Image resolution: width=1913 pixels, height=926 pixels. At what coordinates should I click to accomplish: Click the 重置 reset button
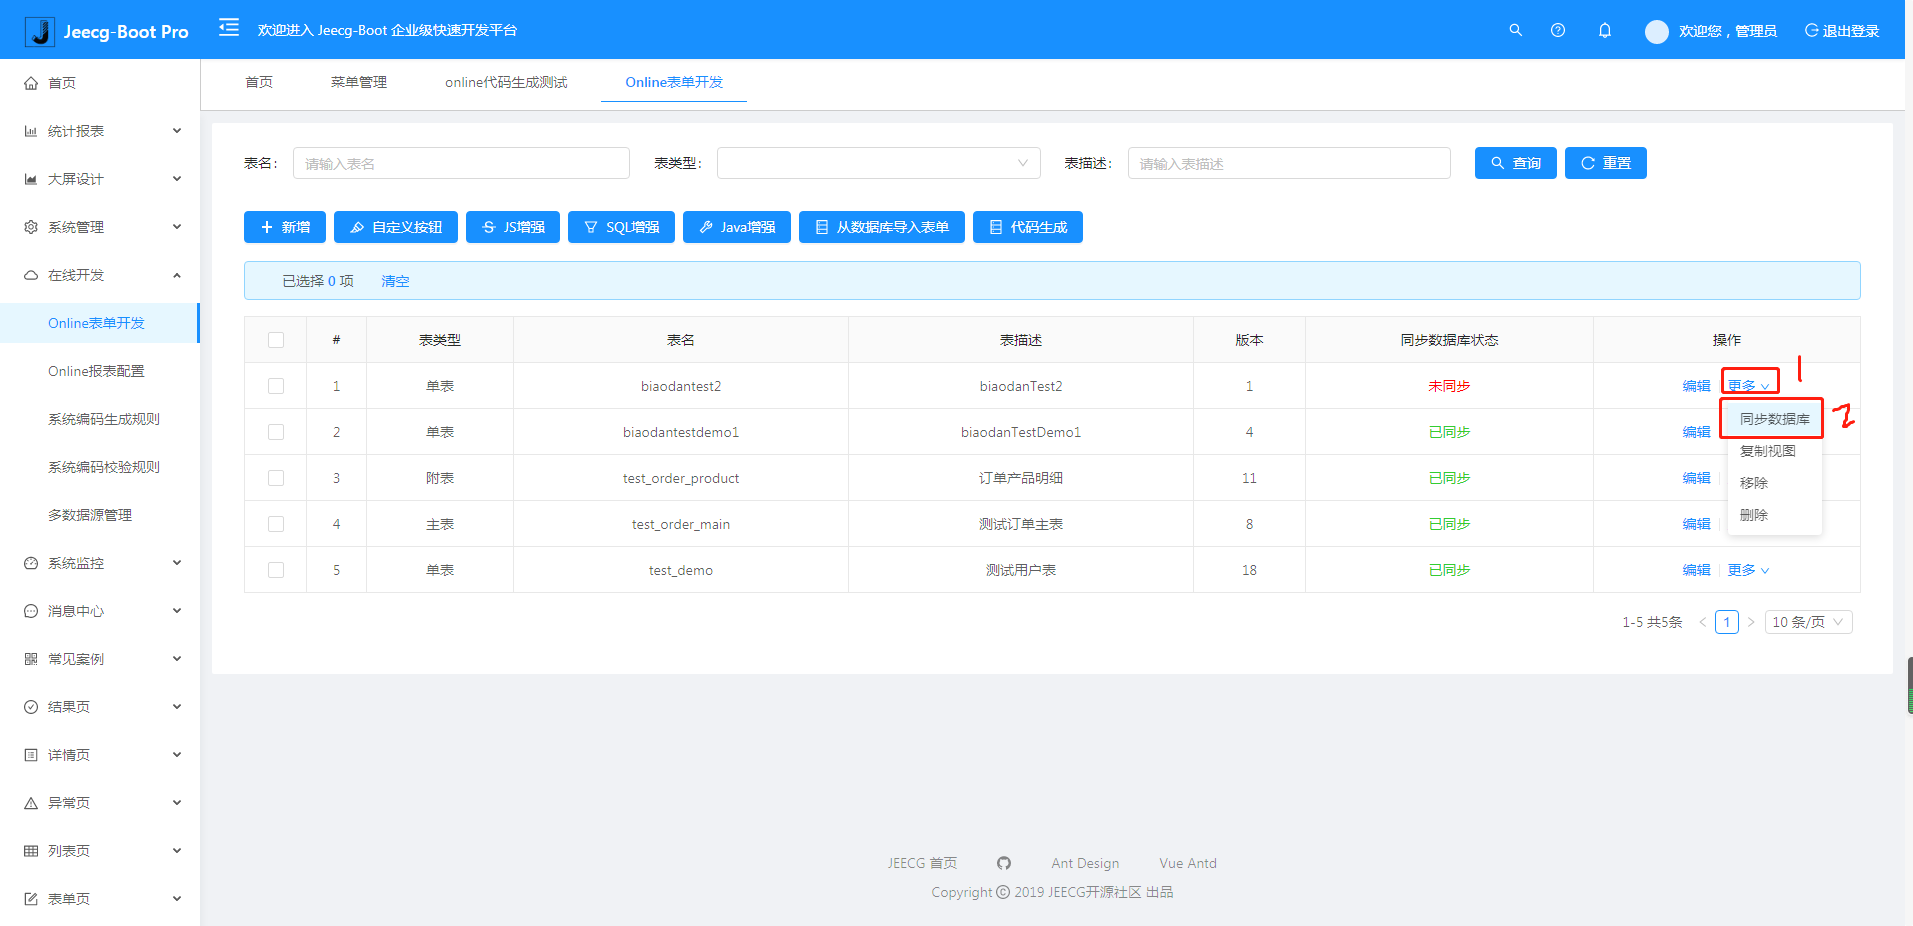1605,163
